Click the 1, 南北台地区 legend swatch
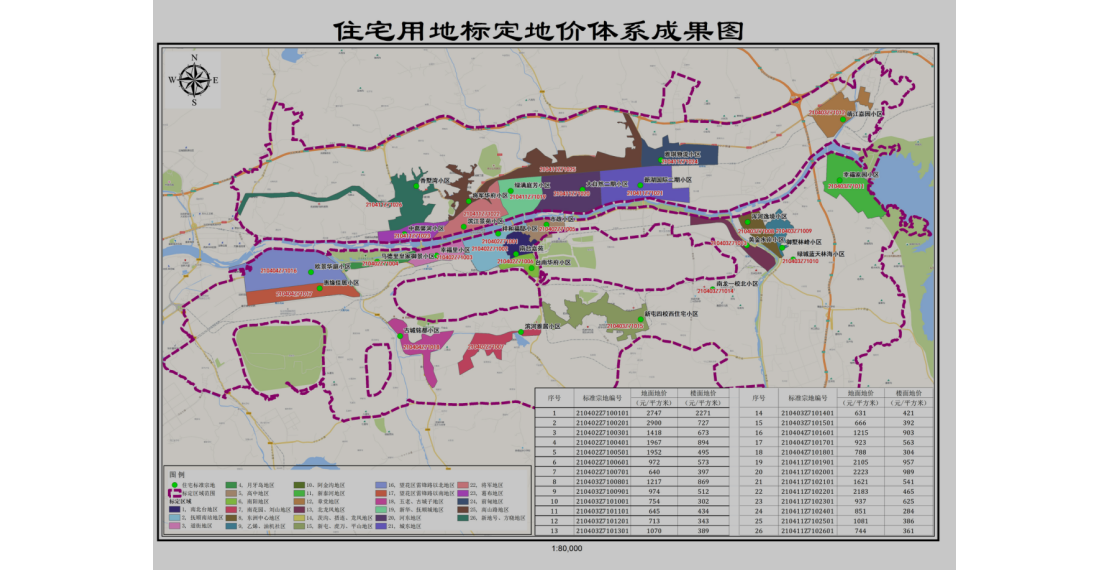The image size is (1112, 571). (175, 510)
